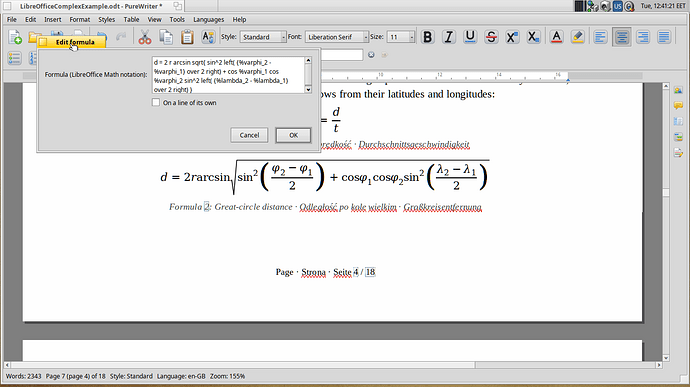Click the caption 'Great-circle distance'

point(253,206)
